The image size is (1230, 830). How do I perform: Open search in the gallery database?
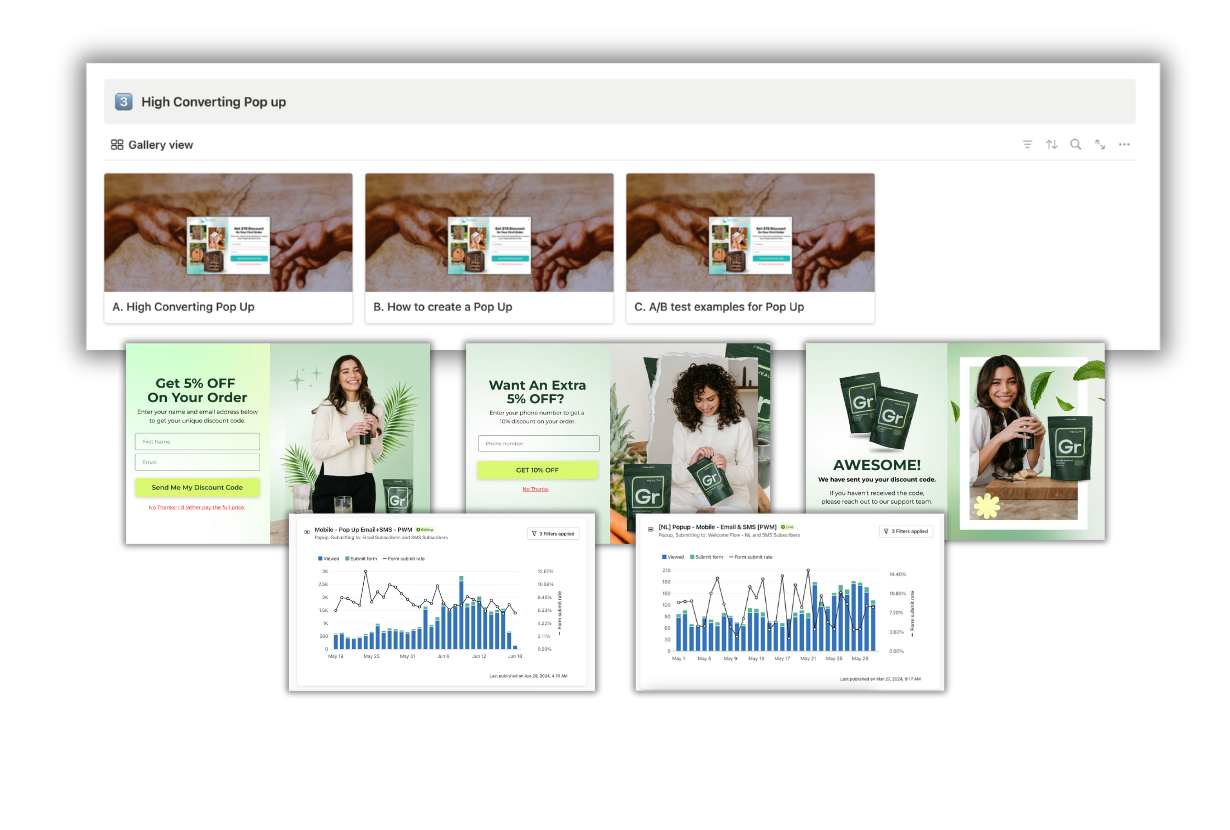tap(1075, 145)
